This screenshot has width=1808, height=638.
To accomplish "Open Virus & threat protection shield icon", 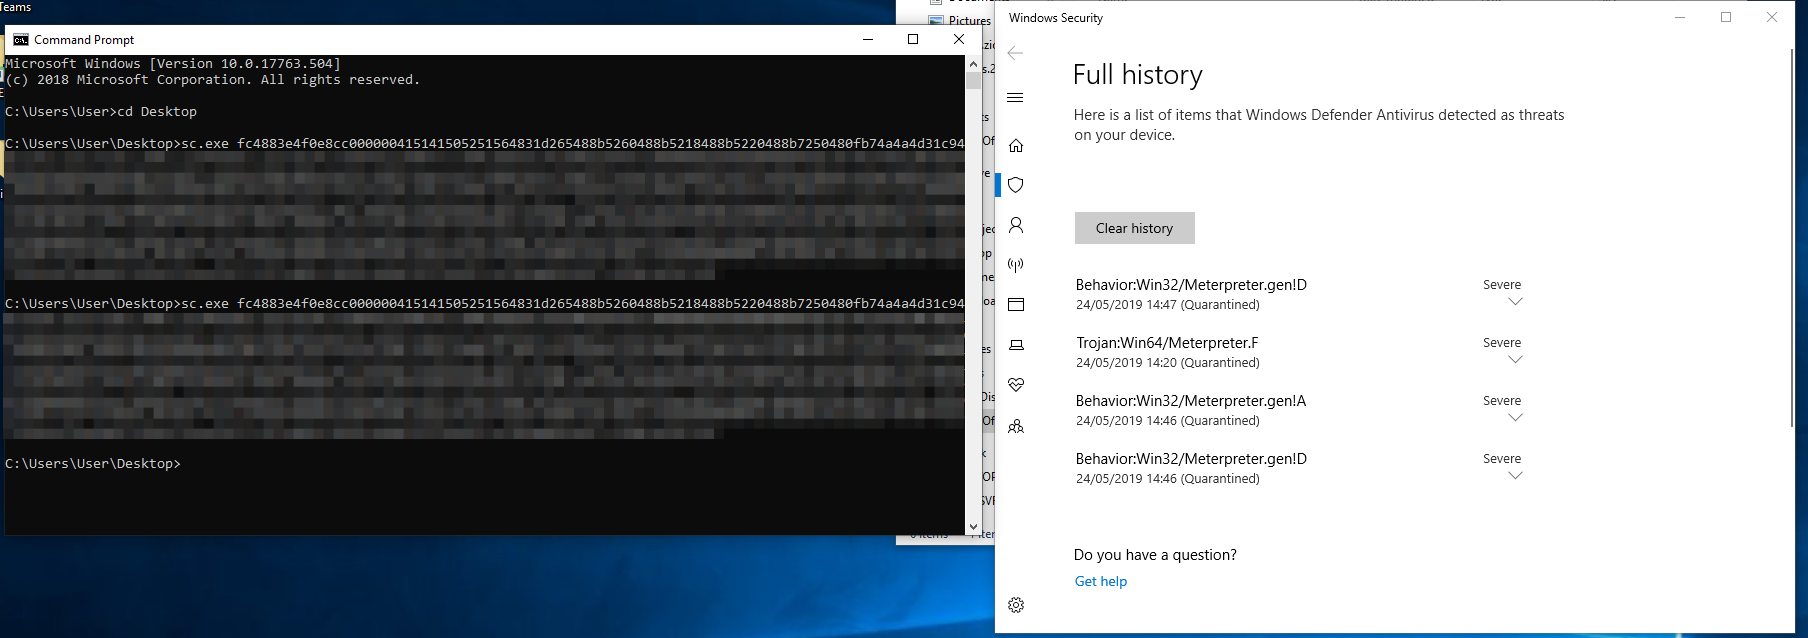I will (1016, 185).
